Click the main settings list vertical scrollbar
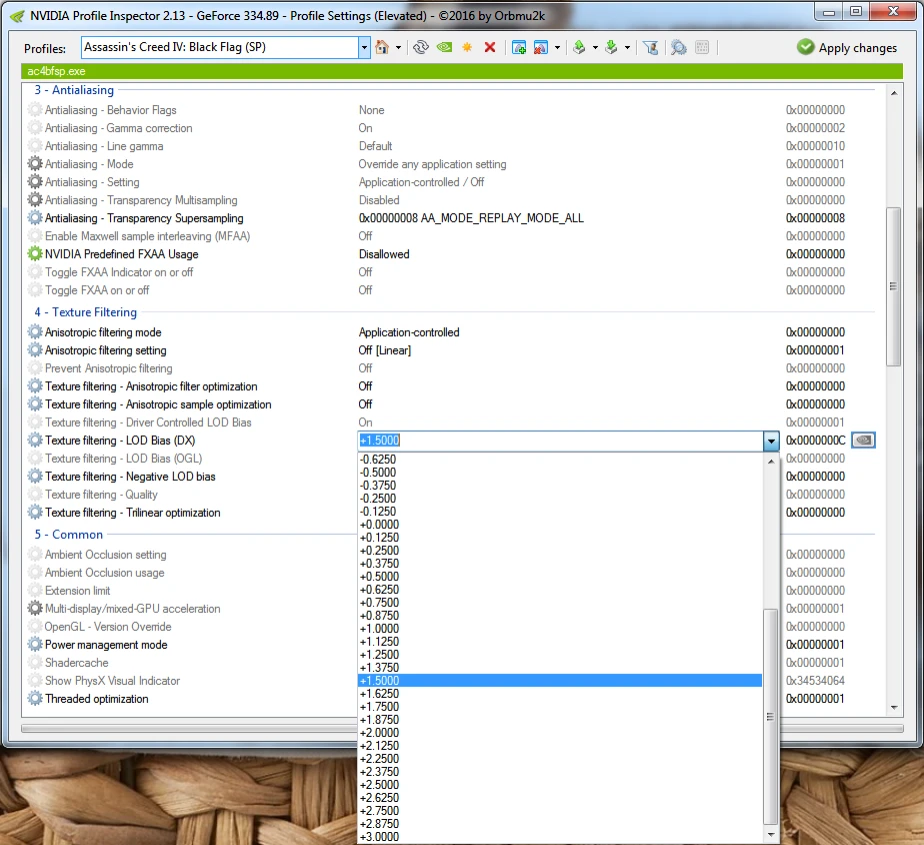Image resolution: width=924 pixels, height=845 pixels. (x=894, y=285)
